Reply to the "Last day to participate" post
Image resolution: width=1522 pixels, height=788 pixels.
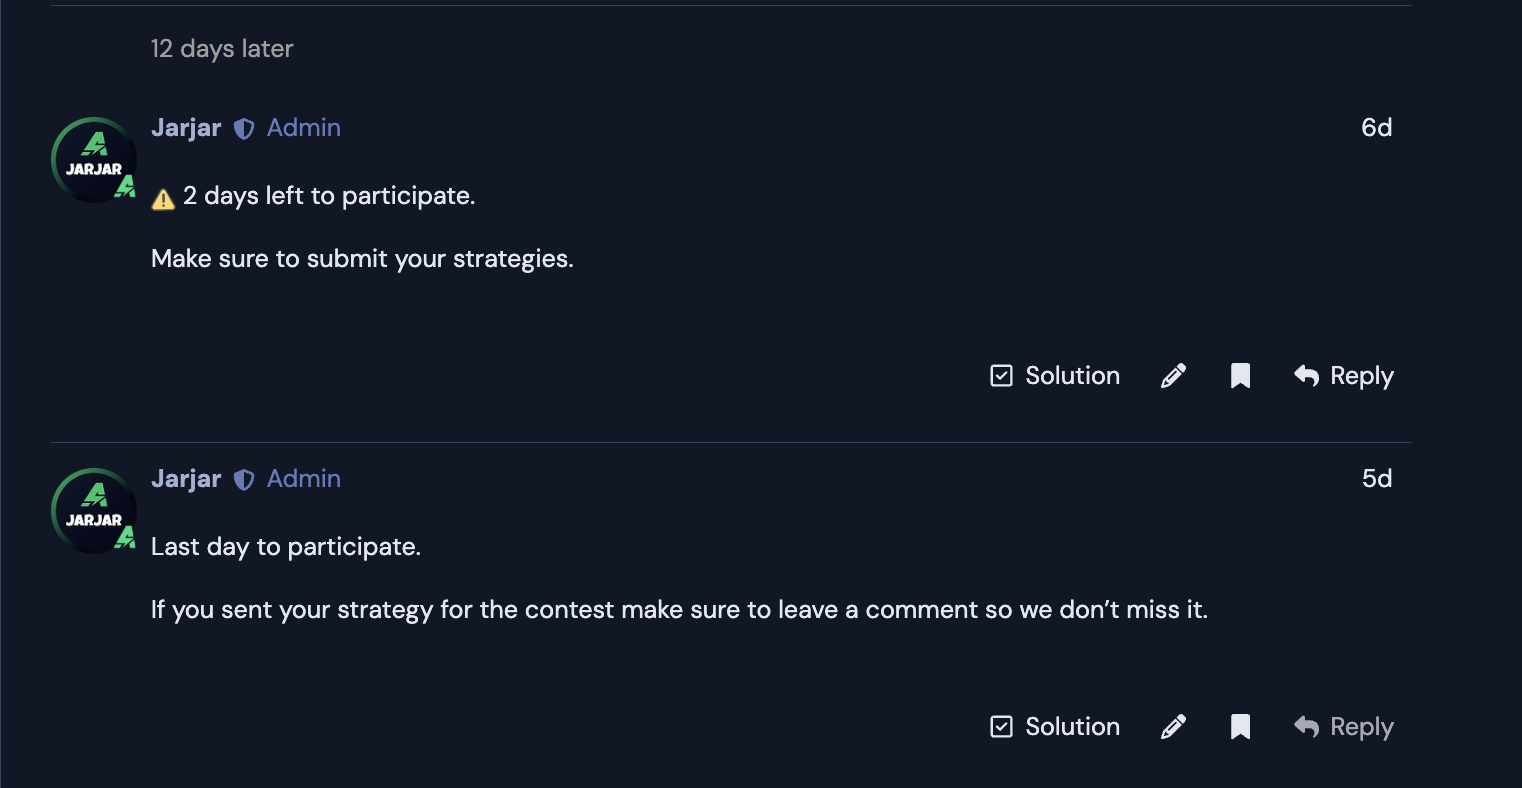point(1343,727)
